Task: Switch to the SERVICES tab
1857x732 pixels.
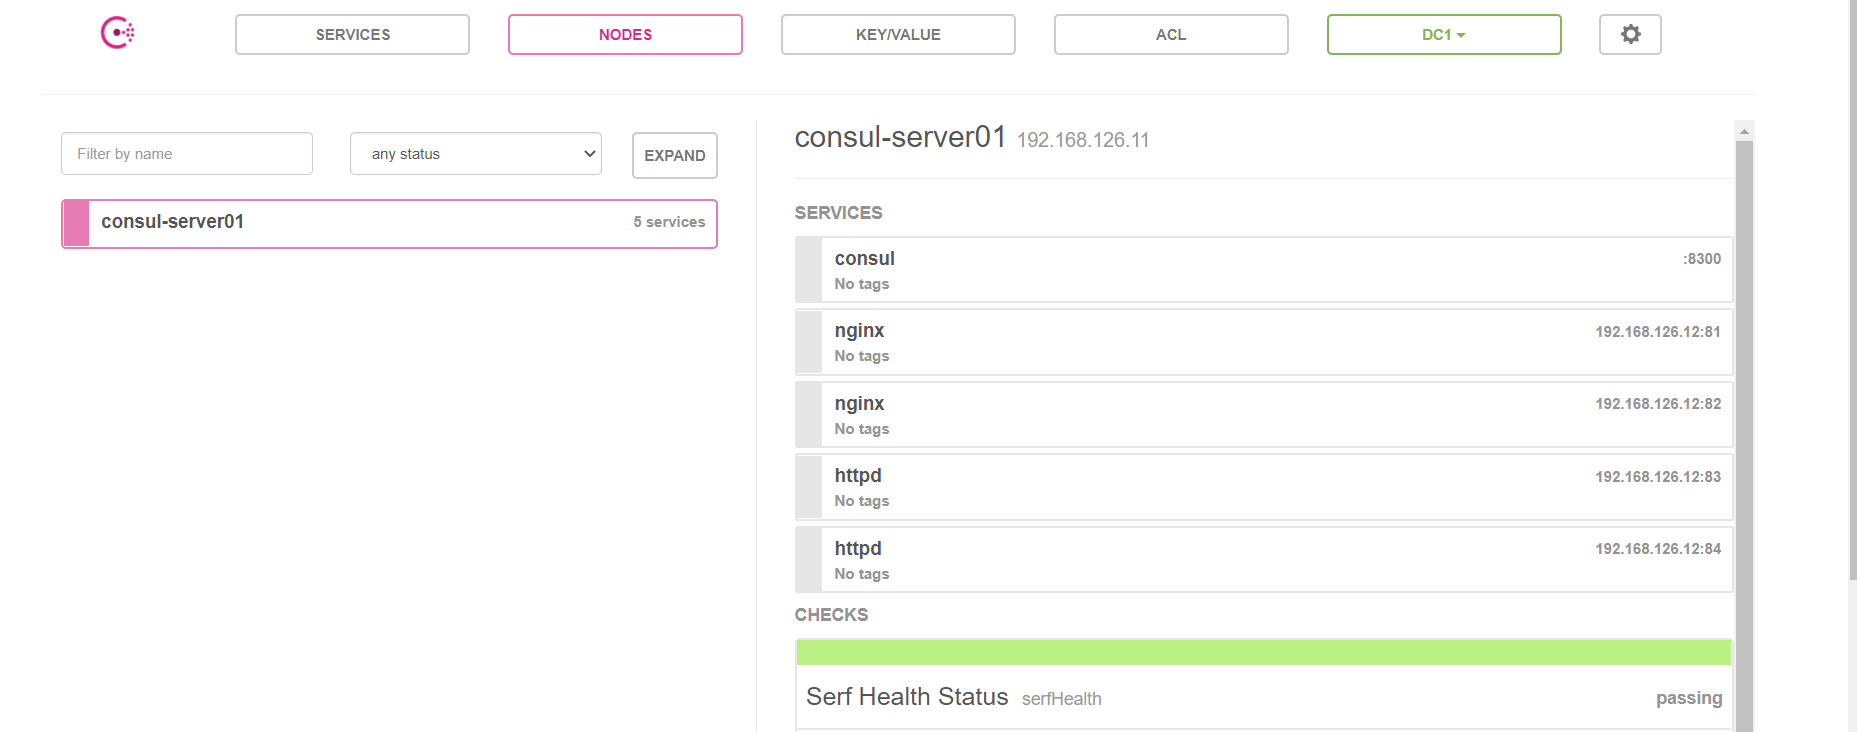Action: [352, 35]
